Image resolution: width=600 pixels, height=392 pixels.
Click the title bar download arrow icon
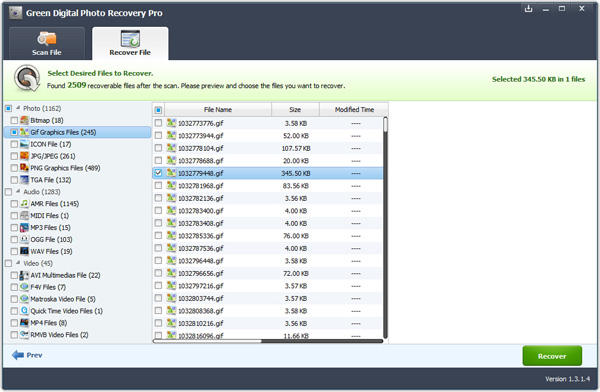coord(528,8)
